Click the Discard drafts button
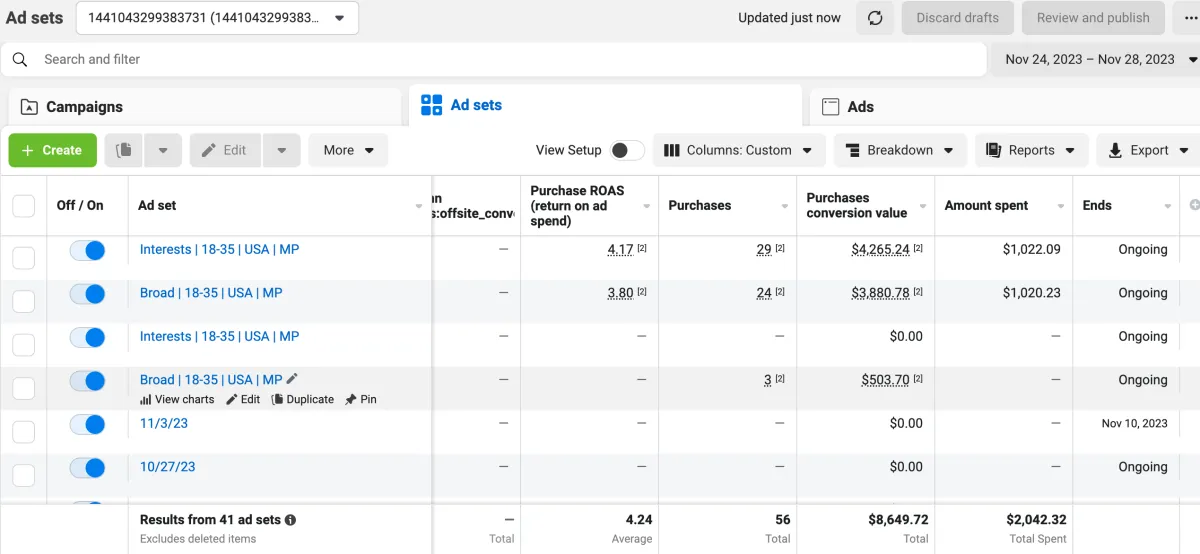This screenshot has width=1200, height=554. 957,18
